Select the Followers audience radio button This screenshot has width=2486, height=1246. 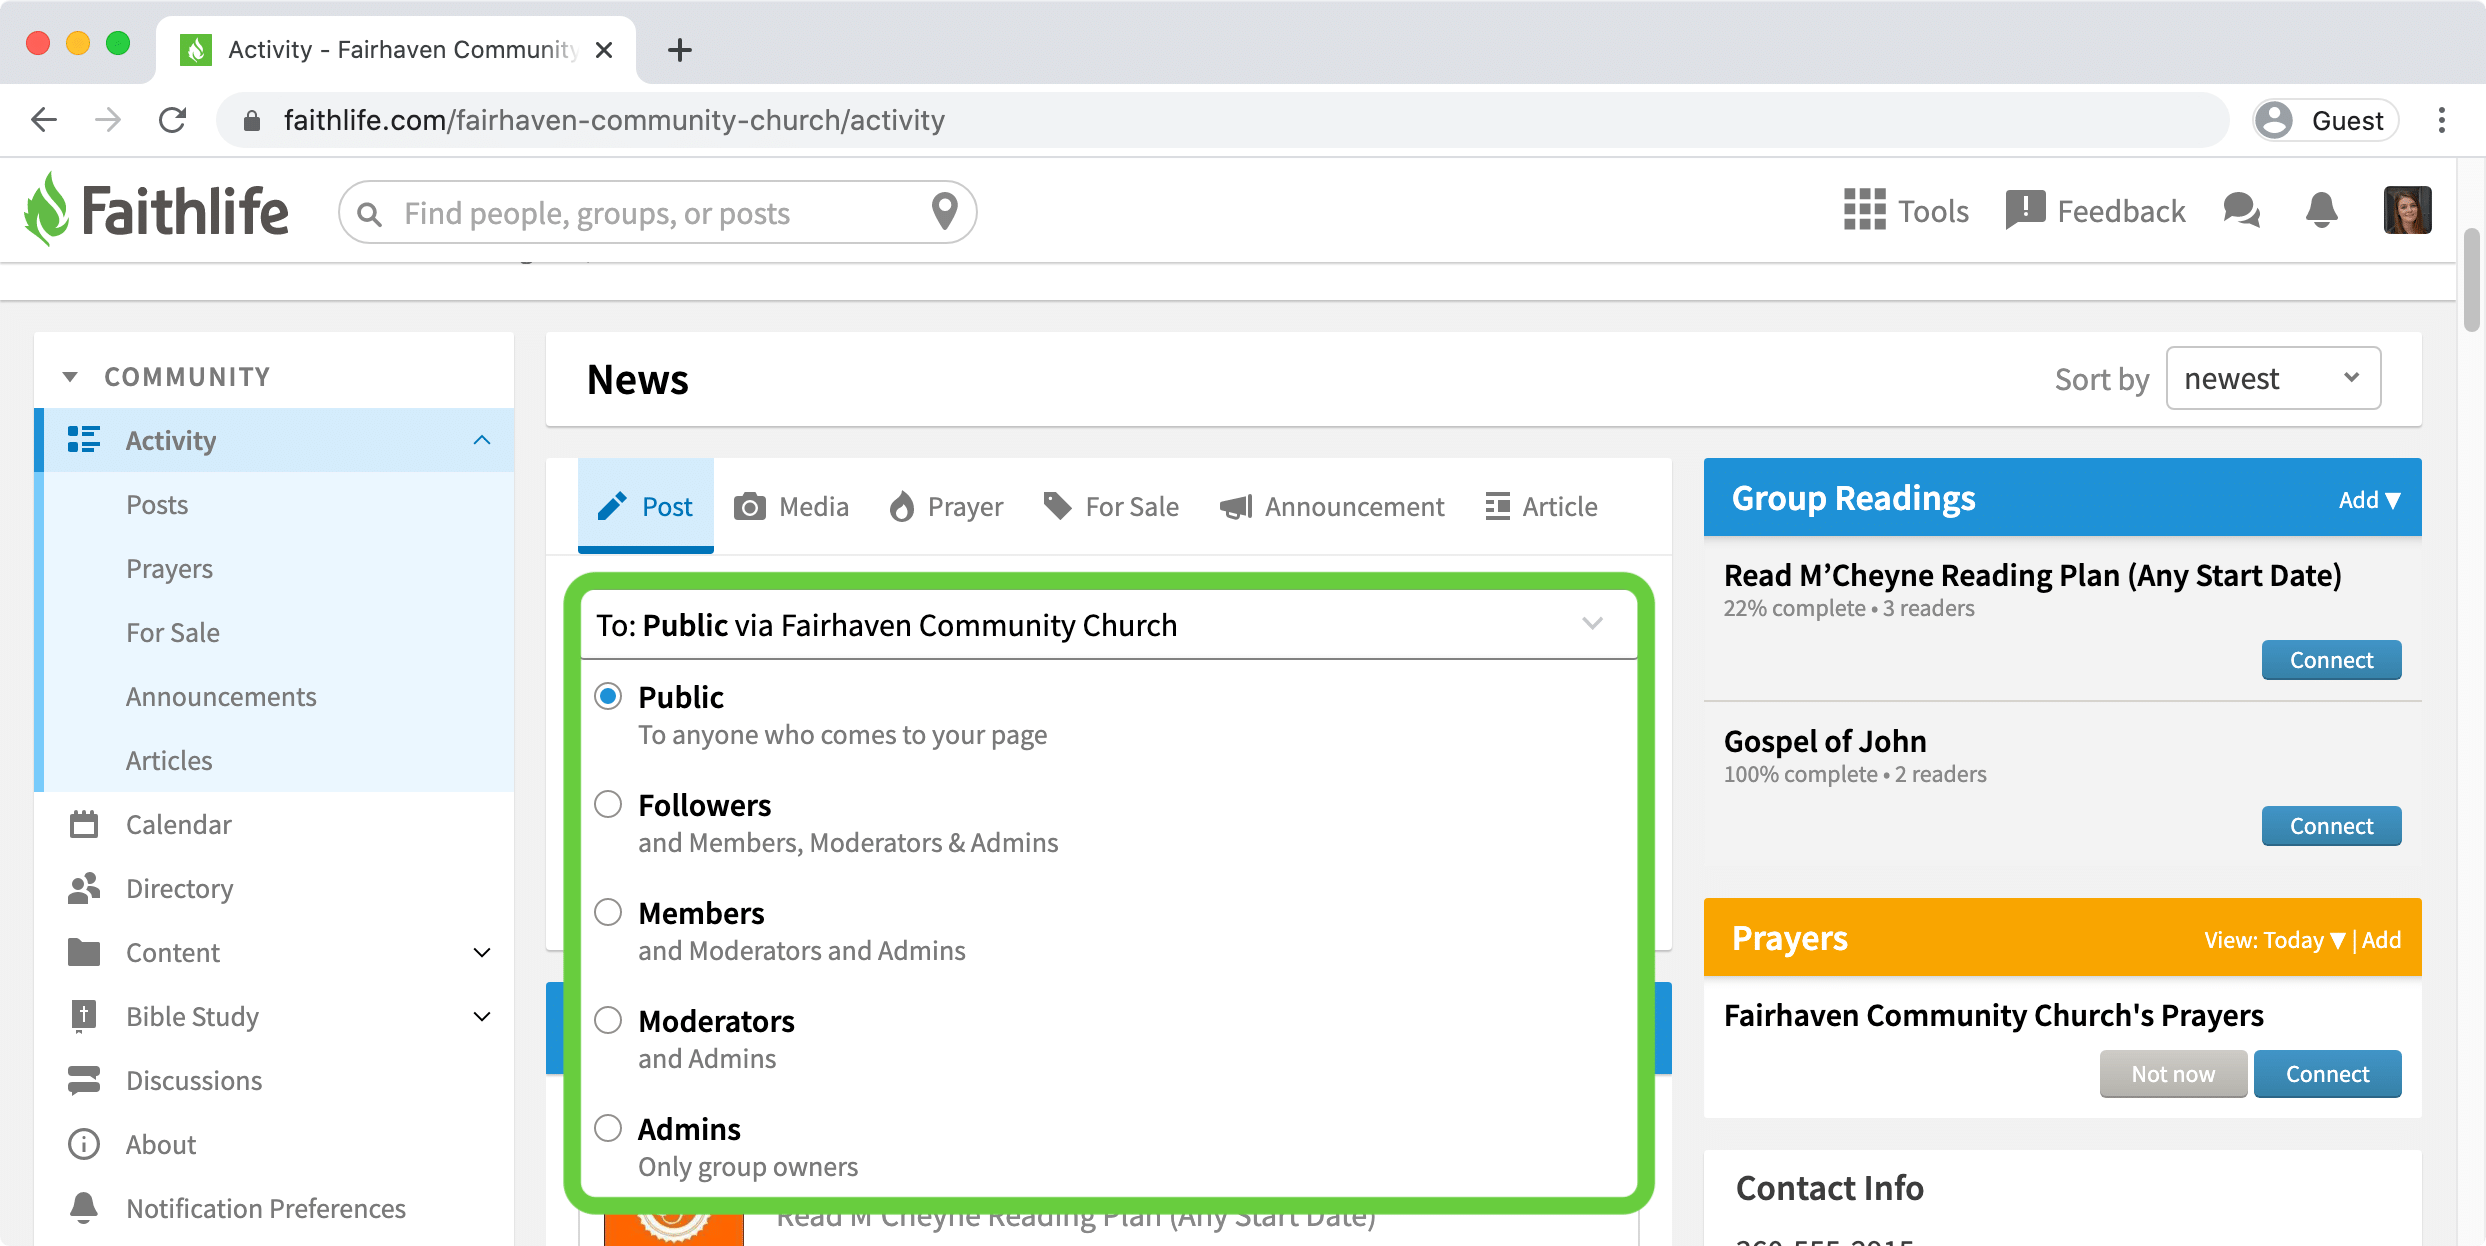click(x=608, y=804)
